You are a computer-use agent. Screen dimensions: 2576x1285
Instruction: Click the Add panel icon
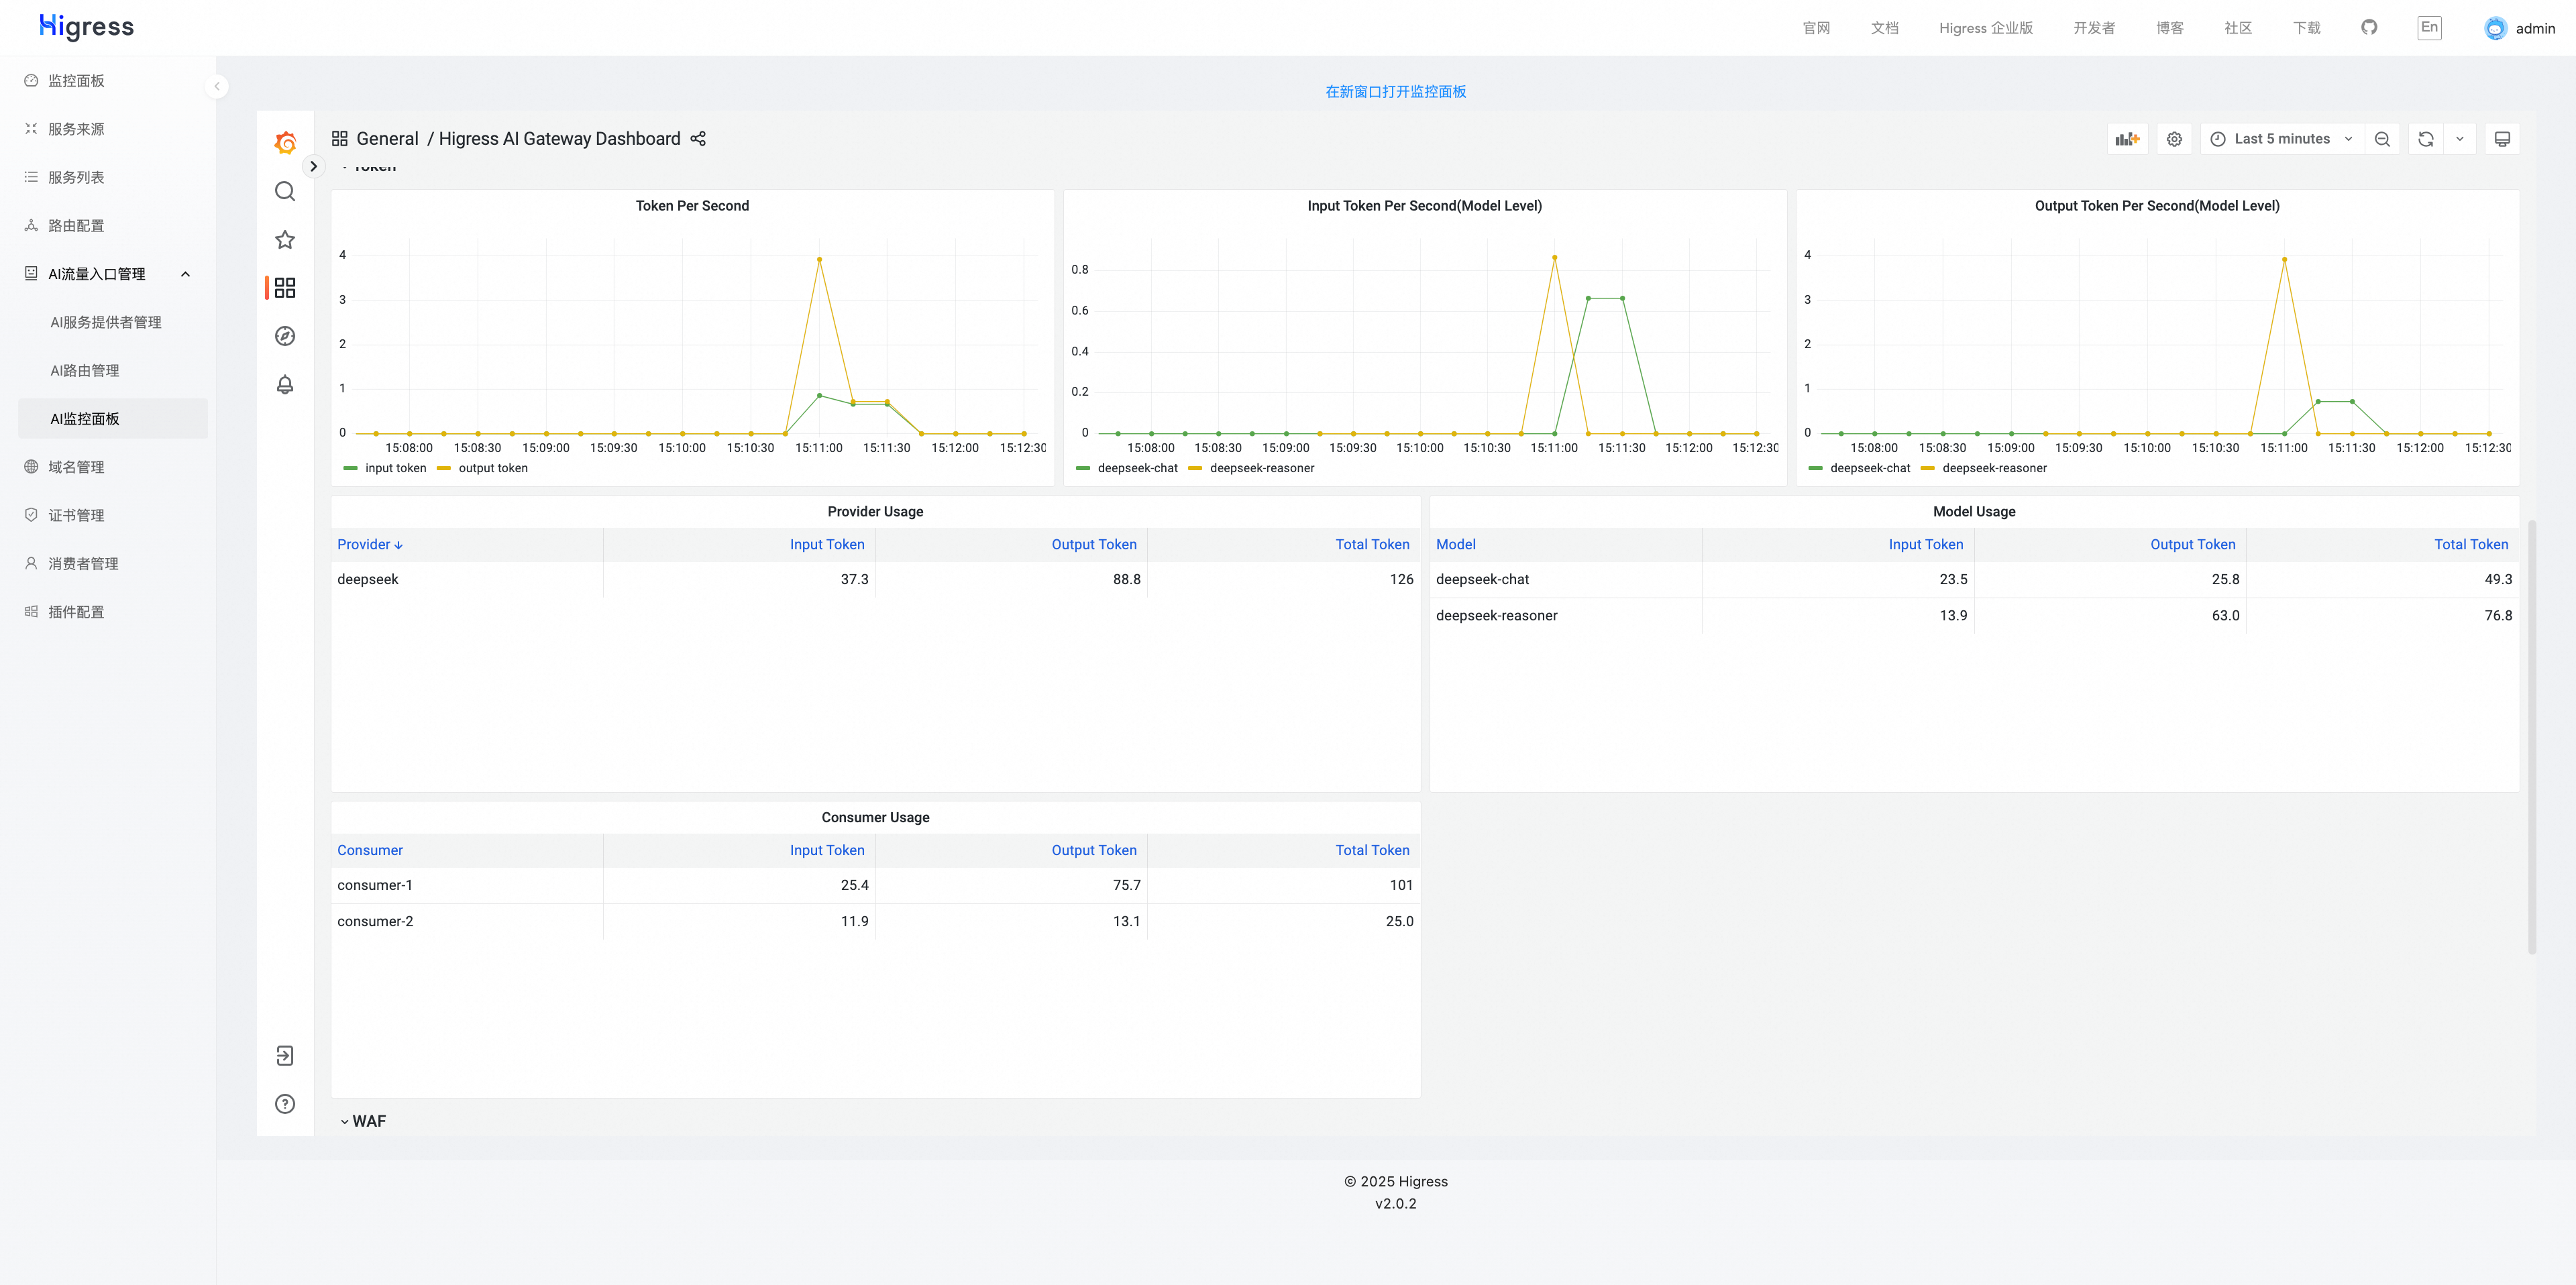tap(2127, 139)
